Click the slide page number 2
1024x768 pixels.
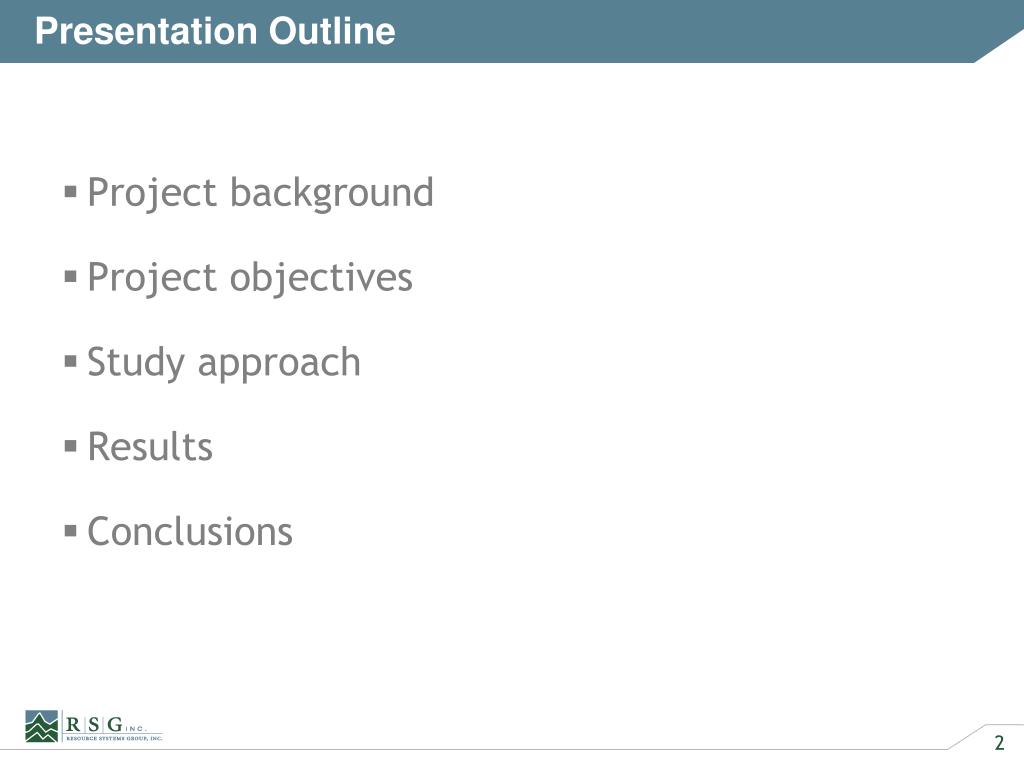[999, 743]
